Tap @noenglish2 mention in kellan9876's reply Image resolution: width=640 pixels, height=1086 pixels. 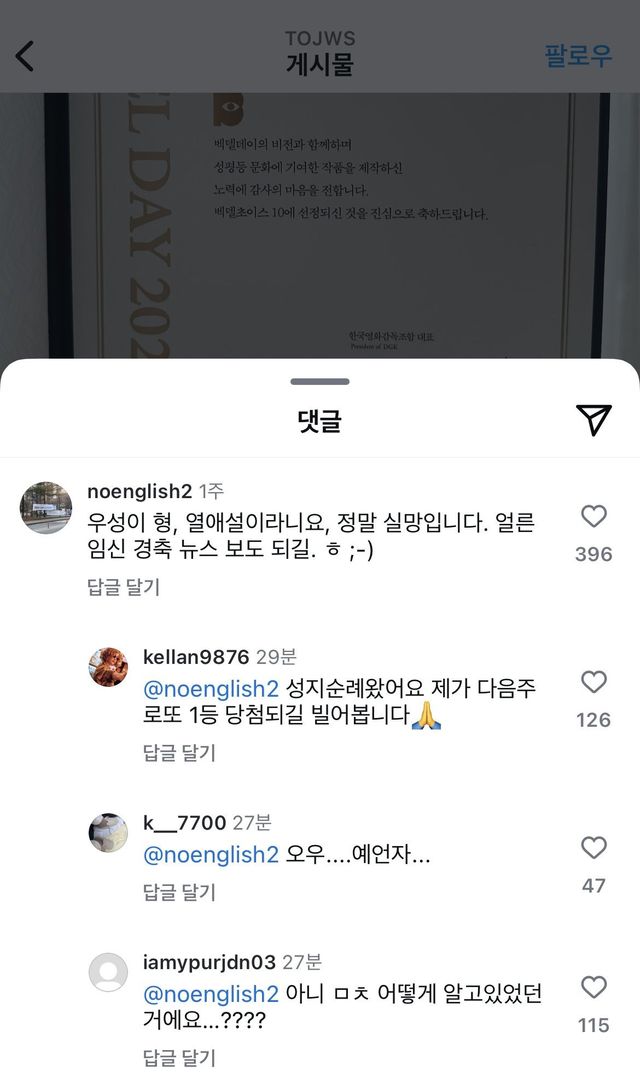pyautogui.click(x=211, y=689)
